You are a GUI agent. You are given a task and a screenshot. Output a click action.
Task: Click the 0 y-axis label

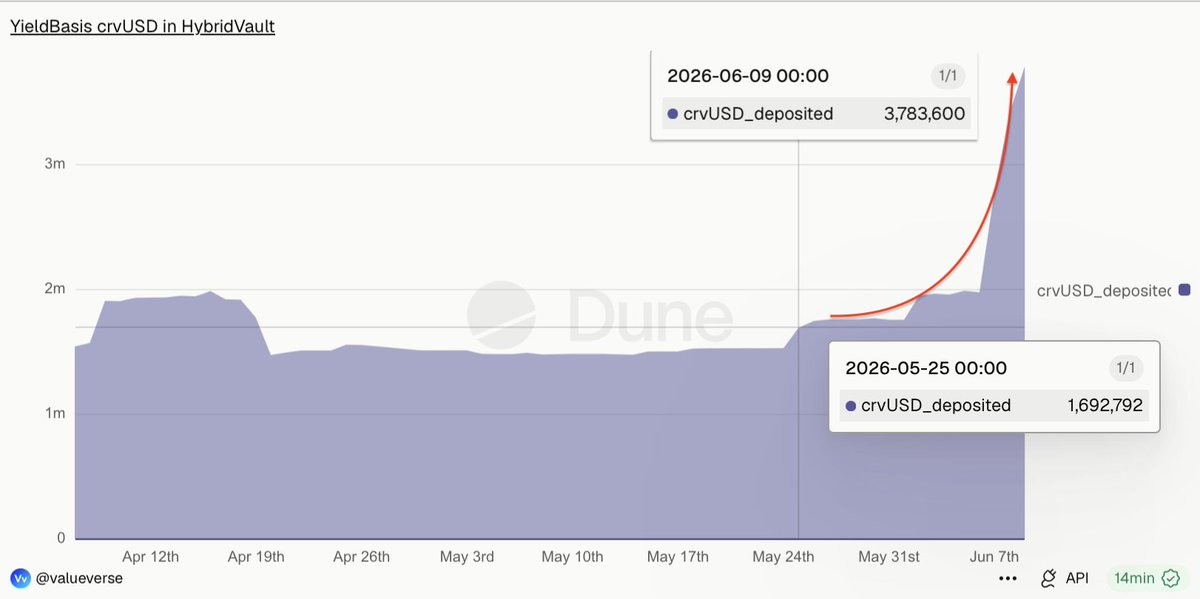coord(61,538)
